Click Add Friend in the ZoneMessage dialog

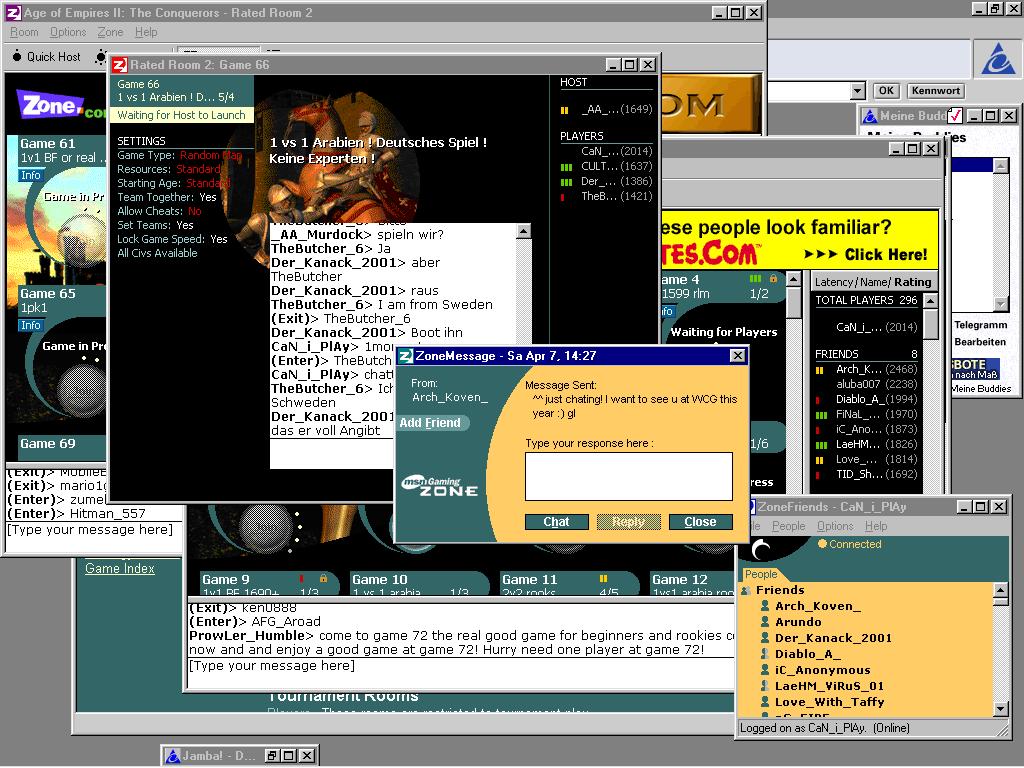[430, 423]
